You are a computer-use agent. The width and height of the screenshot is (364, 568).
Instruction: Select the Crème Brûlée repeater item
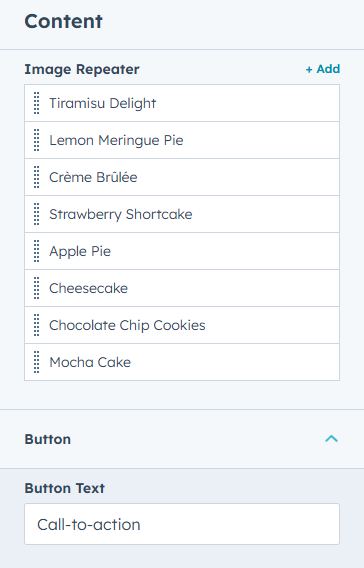[182, 177]
